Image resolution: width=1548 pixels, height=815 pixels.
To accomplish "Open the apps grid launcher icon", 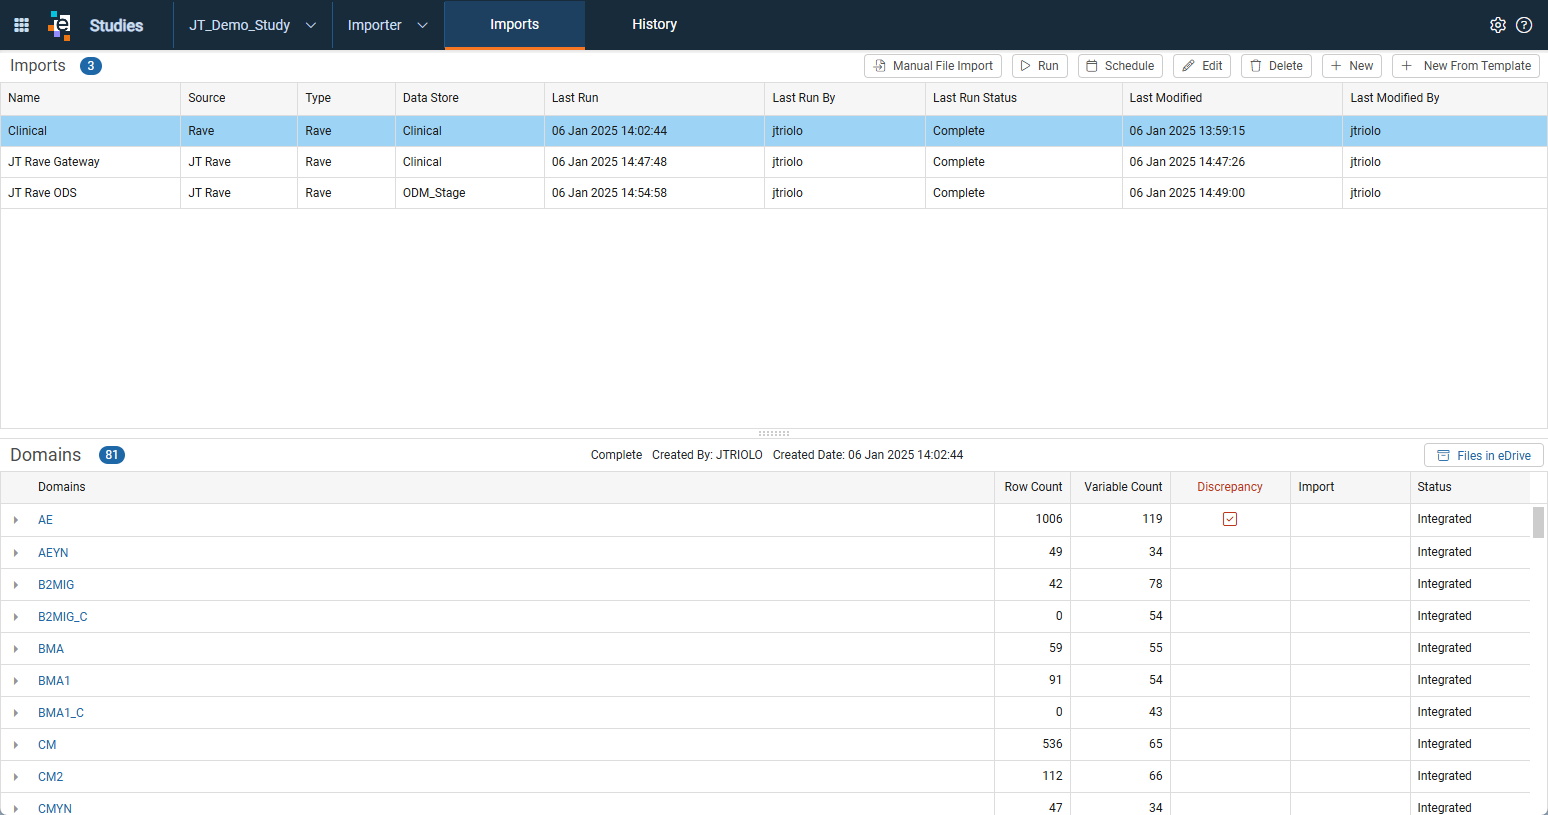I will click(x=21, y=25).
